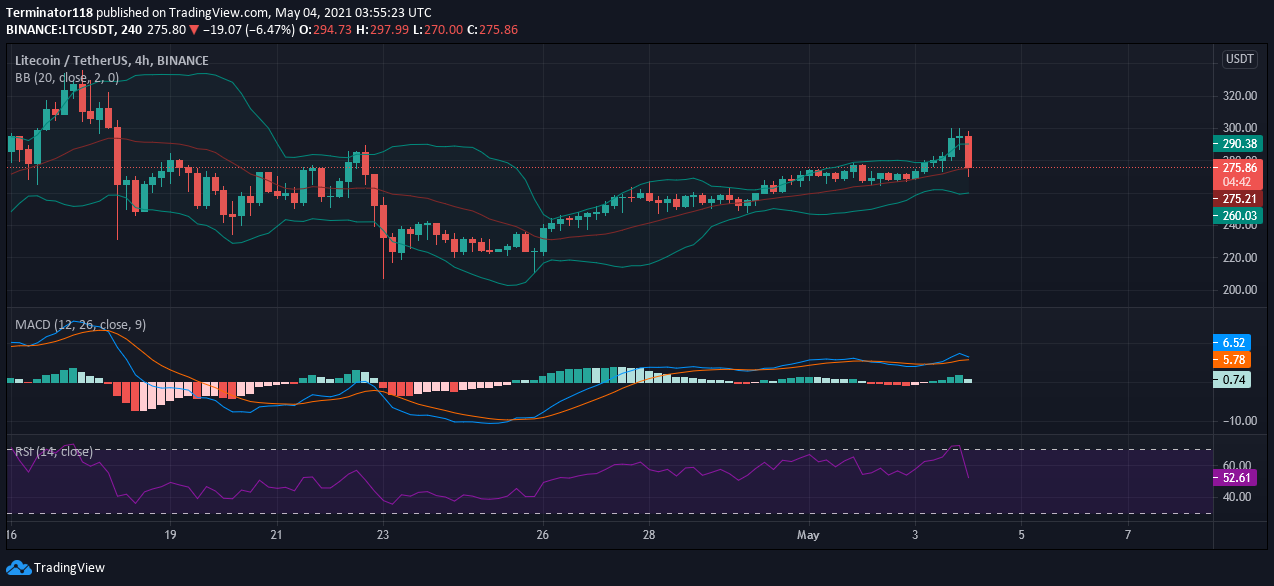Click the TradingView cloud logo icon
Image resolution: width=1274 pixels, height=586 pixels.
pyautogui.click(x=18, y=567)
